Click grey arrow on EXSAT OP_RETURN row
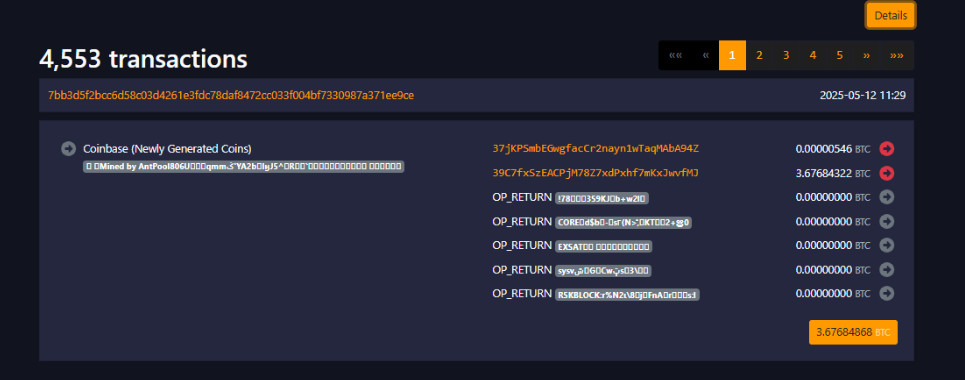The width and height of the screenshot is (965, 380). (x=886, y=245)
